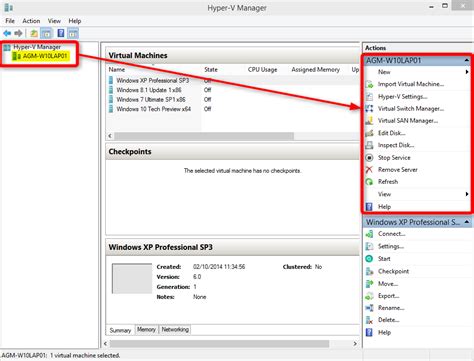
Task: Expand the View submenu in Actions
Action: (x=467, y=194)
